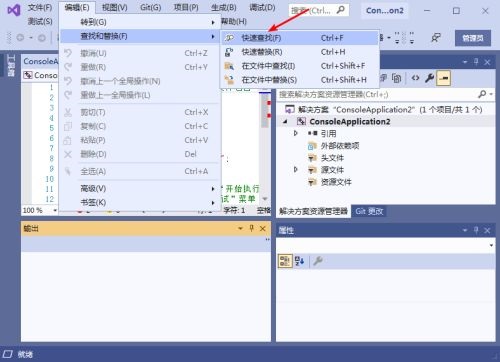Select the solution 'ConsoleApplication2' node
The image size is (500, 362).
(x=383, y=109)
